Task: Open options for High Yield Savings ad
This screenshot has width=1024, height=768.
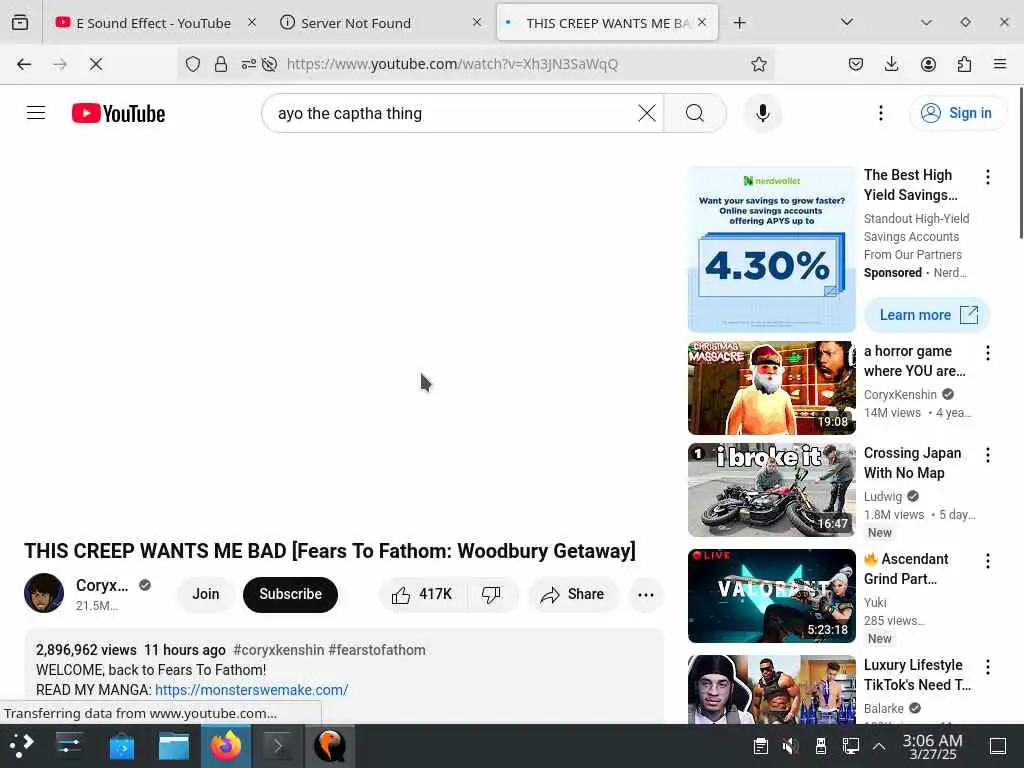Action: [x=987, y=177]
